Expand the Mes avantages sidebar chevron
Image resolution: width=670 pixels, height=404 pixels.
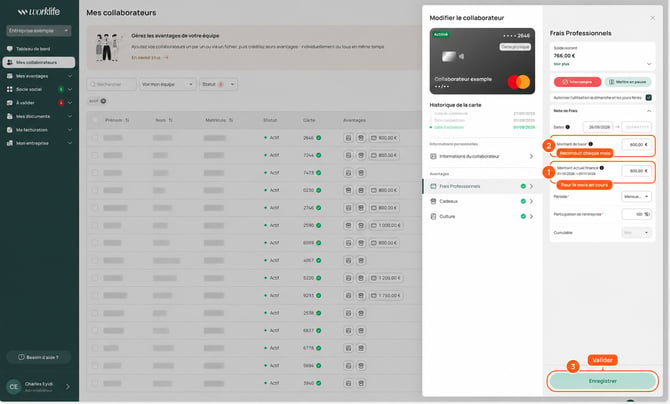pyautogui.click(x=70, y=76)
